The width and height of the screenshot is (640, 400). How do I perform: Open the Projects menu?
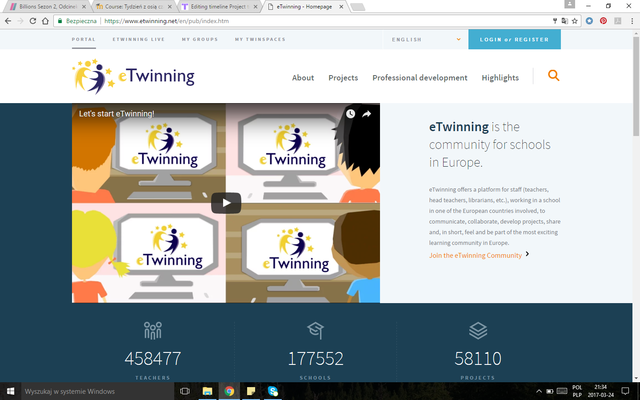coord(343,78)
